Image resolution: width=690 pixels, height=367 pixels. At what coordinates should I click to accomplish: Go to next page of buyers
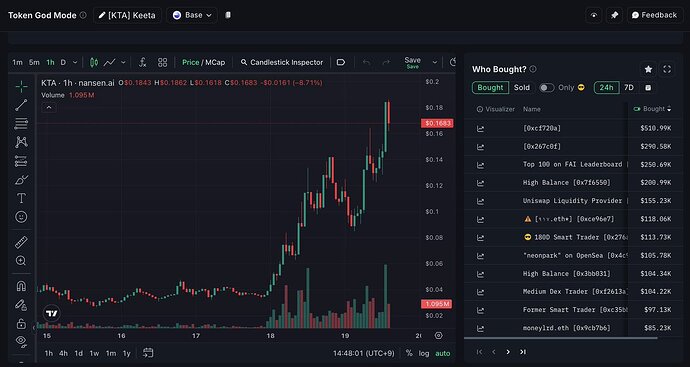tap(508, 352)
